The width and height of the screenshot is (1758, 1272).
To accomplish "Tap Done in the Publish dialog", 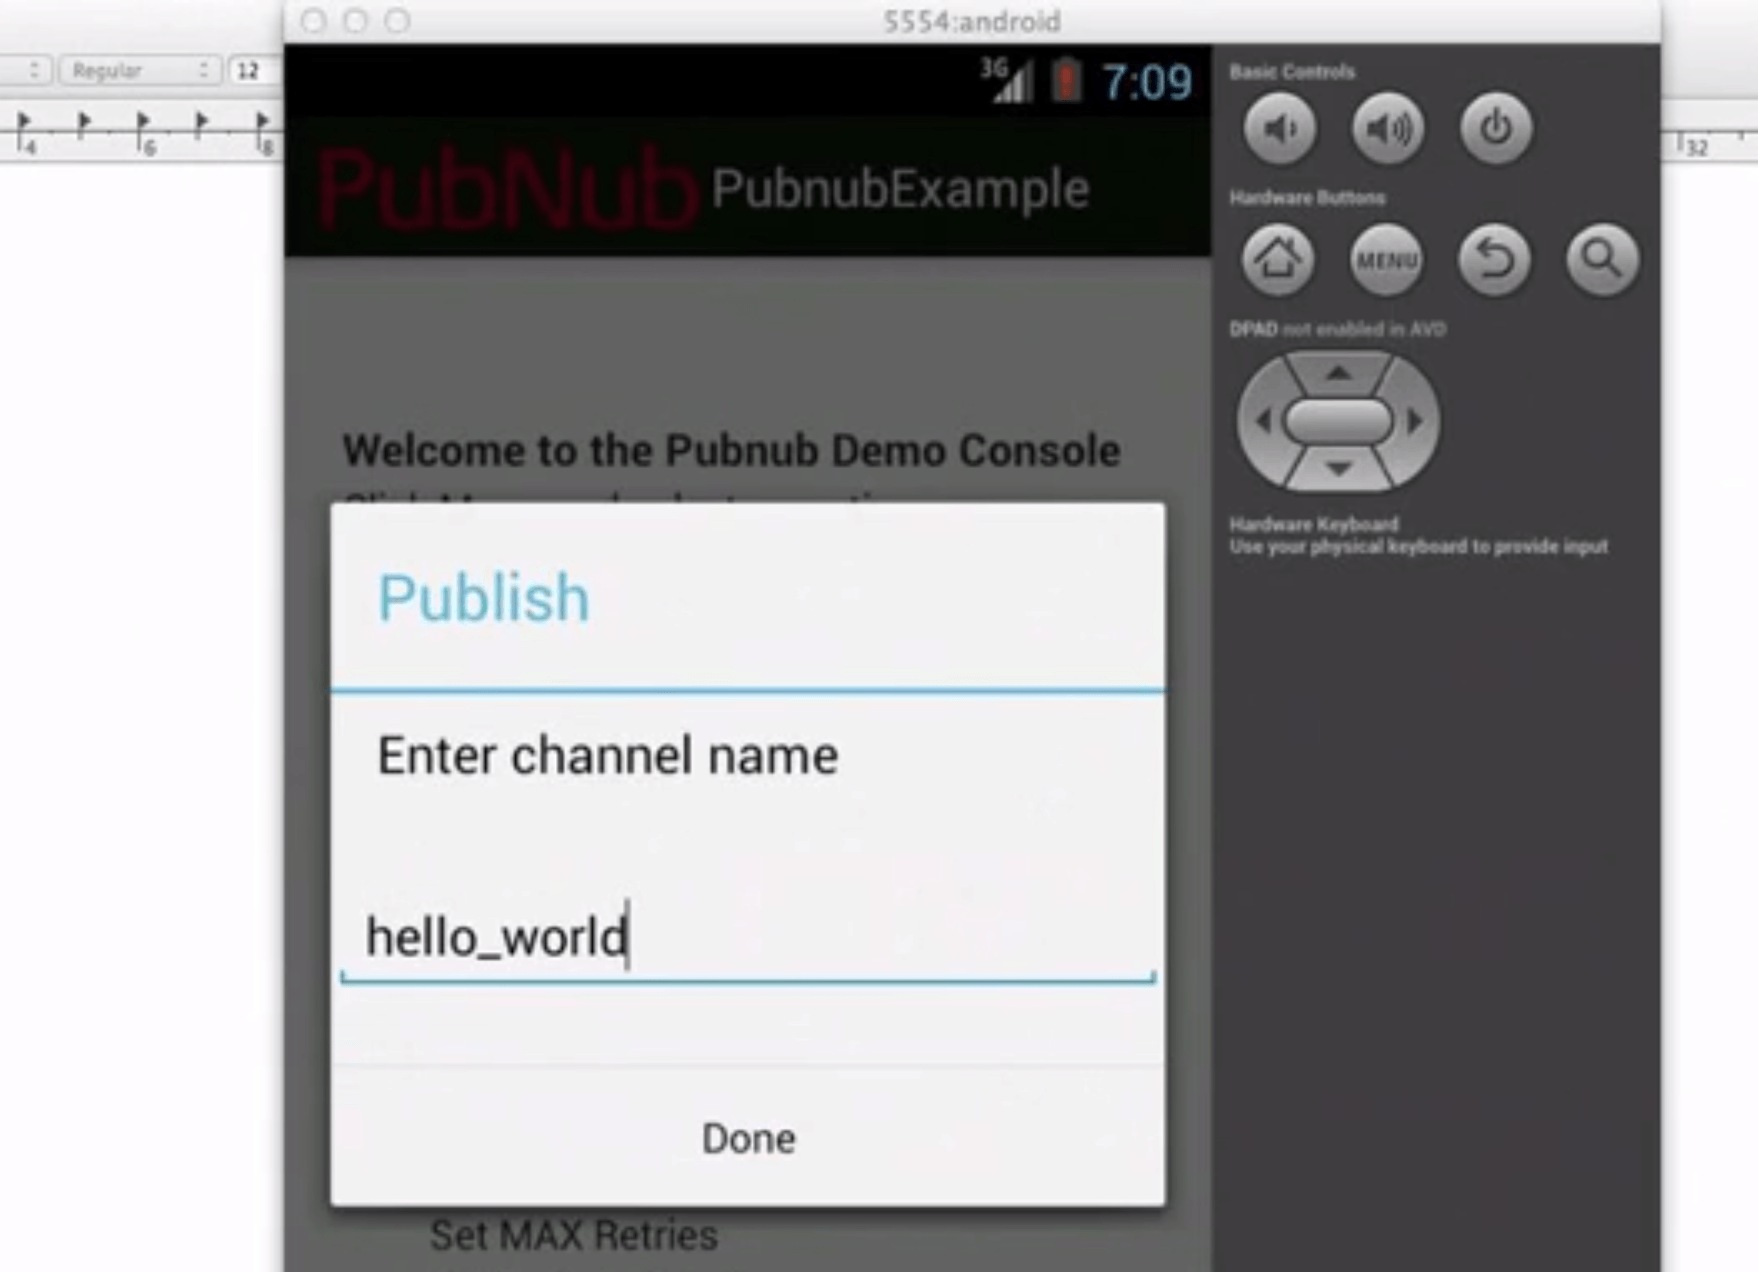I will point(748,1138).
